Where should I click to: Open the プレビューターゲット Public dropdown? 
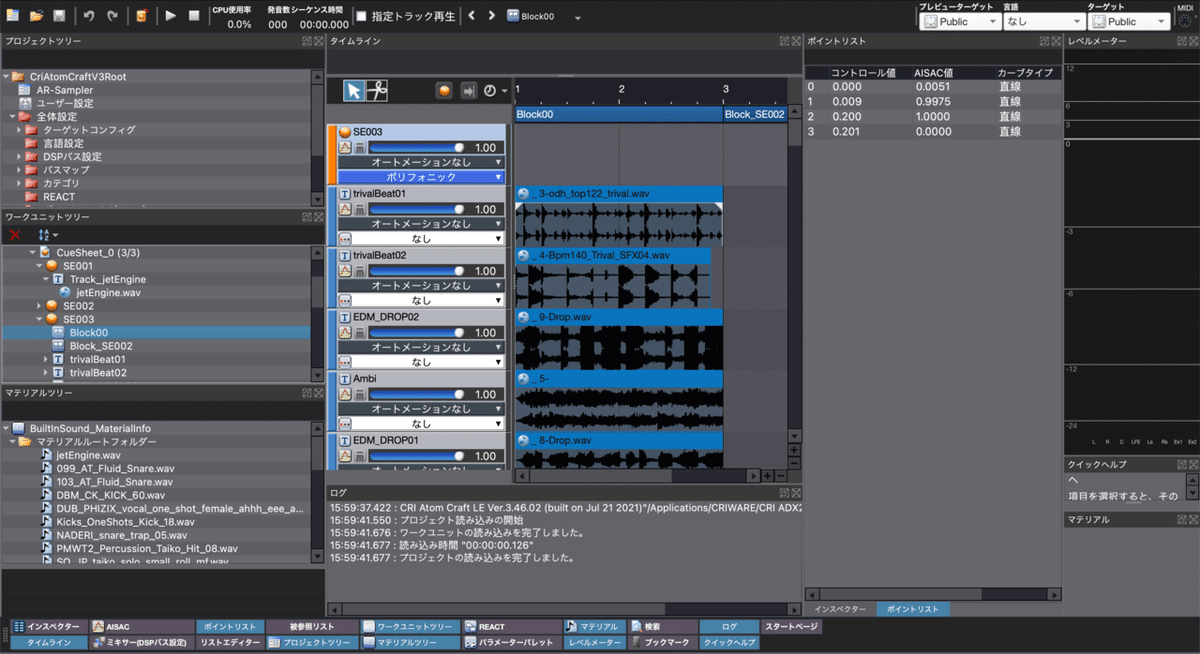(961, 21)
